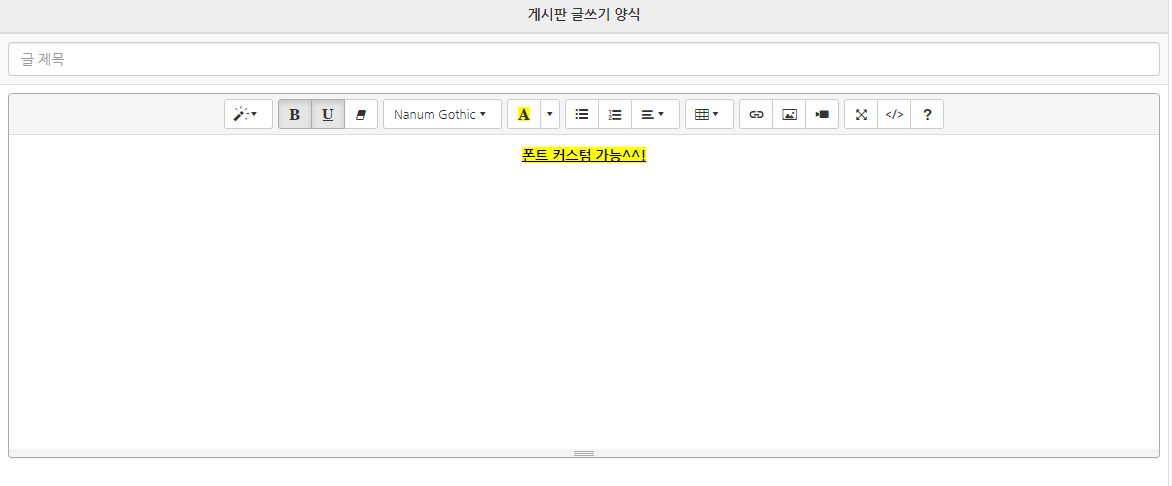Viewport: 1172px width, 486px height.
Task: Switch to code view
Action: pyautogui.click(x=894, y=114)
